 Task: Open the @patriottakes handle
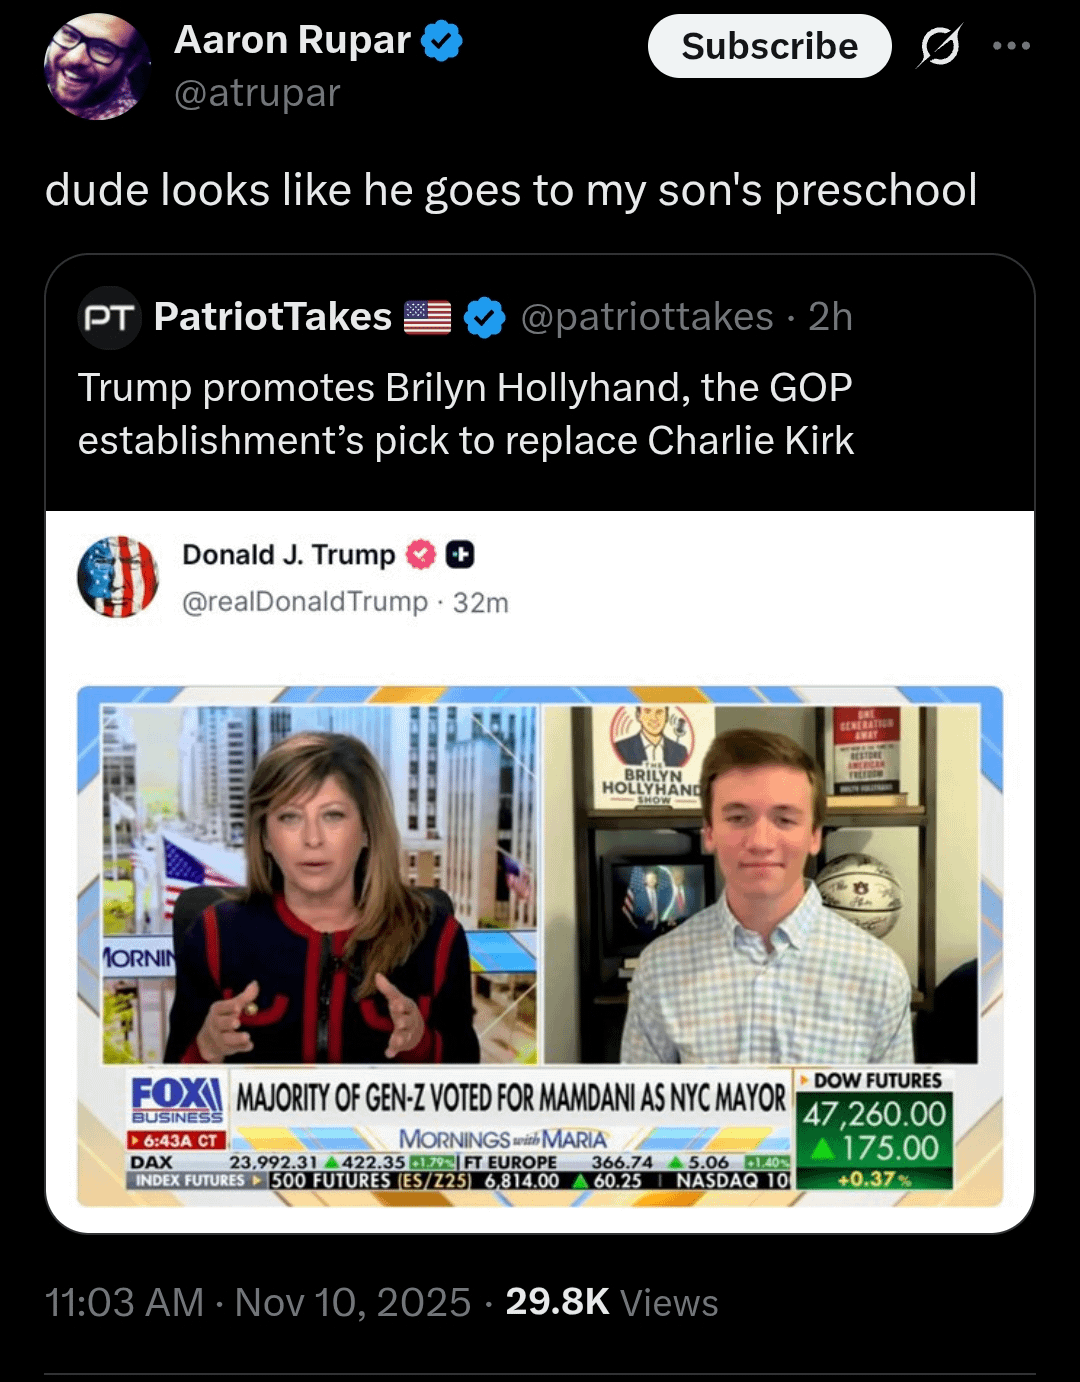(647, 317)
